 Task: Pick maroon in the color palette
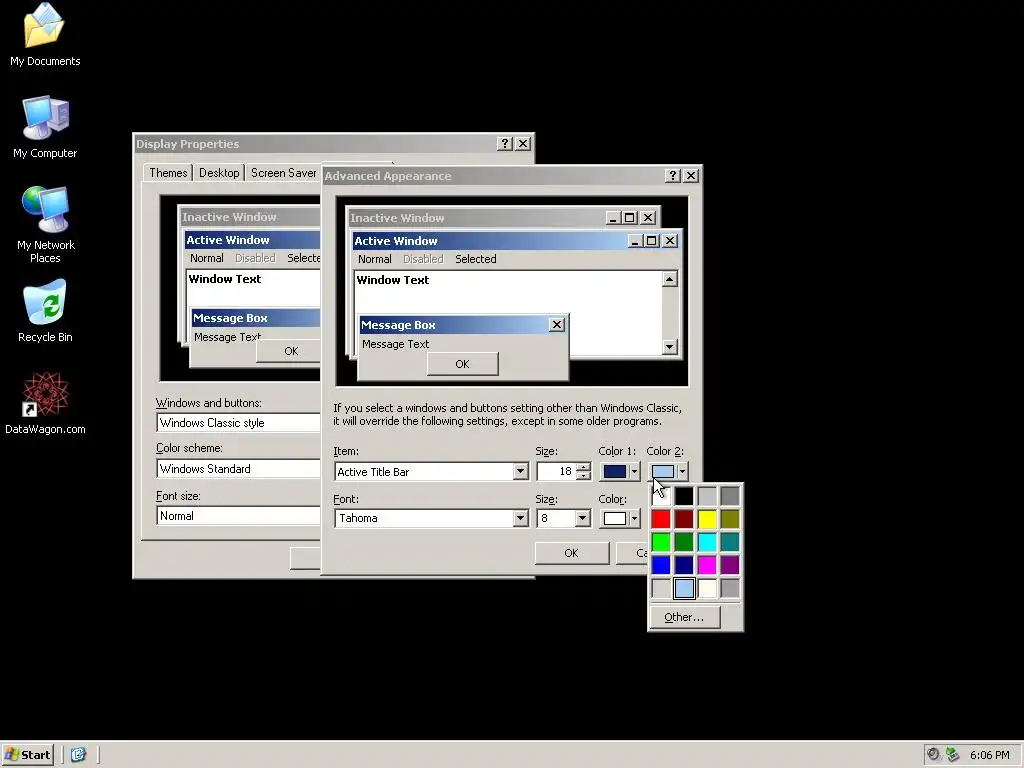(x=684, y=519)
